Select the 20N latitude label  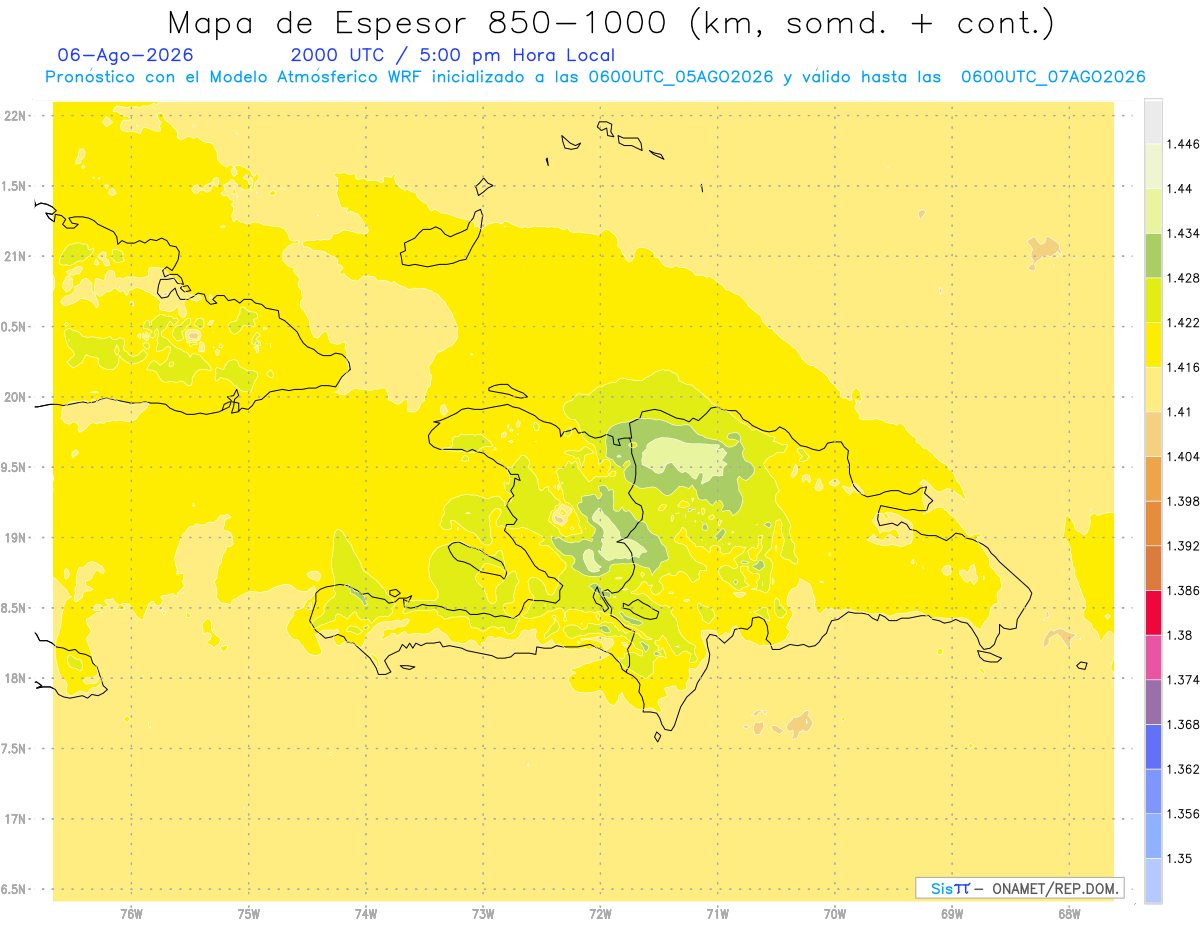[16, 397]
